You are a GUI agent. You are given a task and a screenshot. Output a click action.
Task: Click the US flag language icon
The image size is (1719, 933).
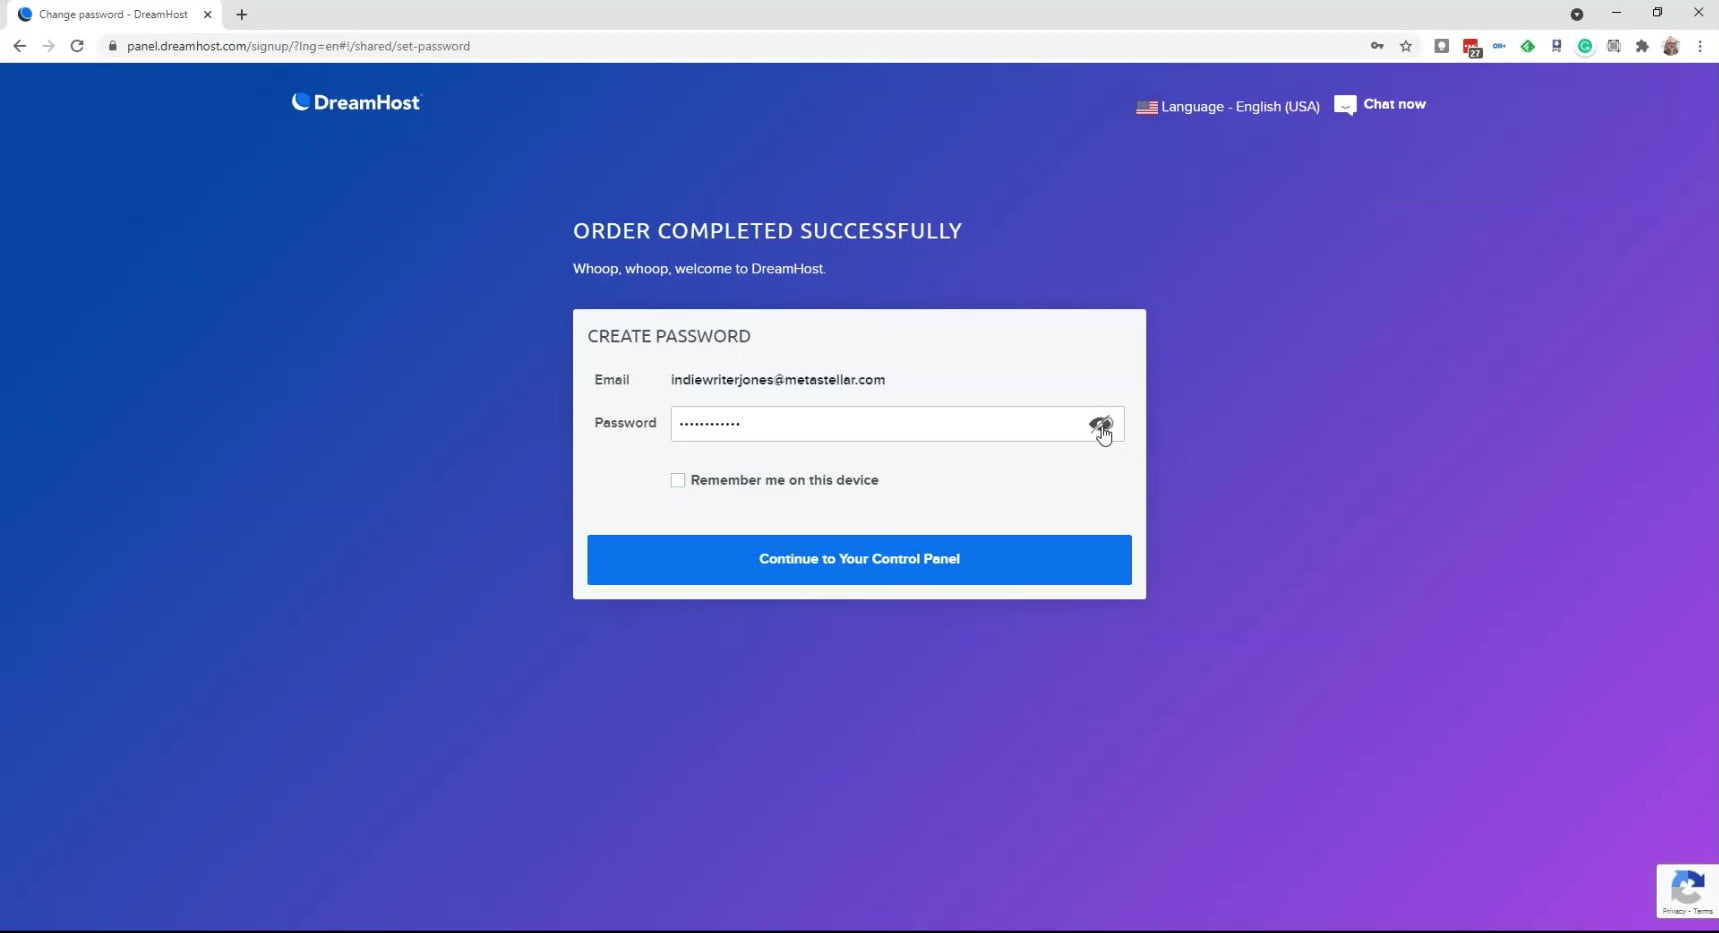pos(1147,107)
